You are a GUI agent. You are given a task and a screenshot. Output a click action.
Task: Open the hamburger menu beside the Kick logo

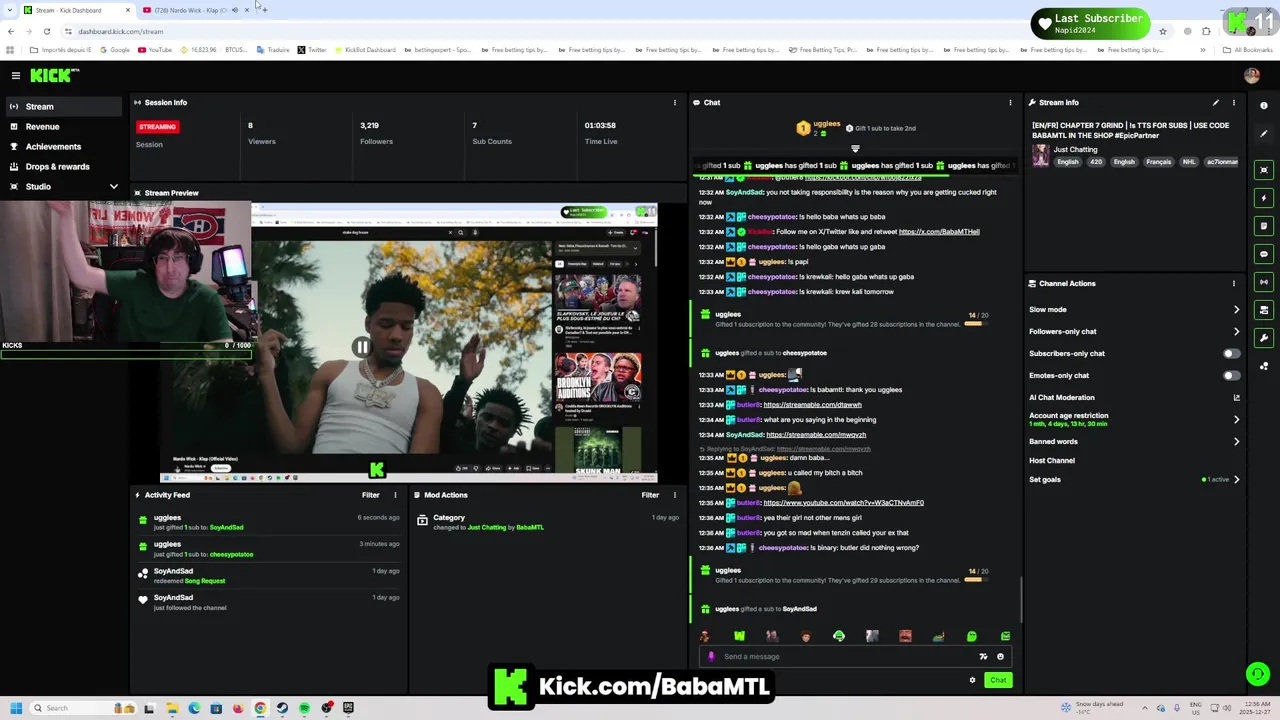(x=16, y=76)
